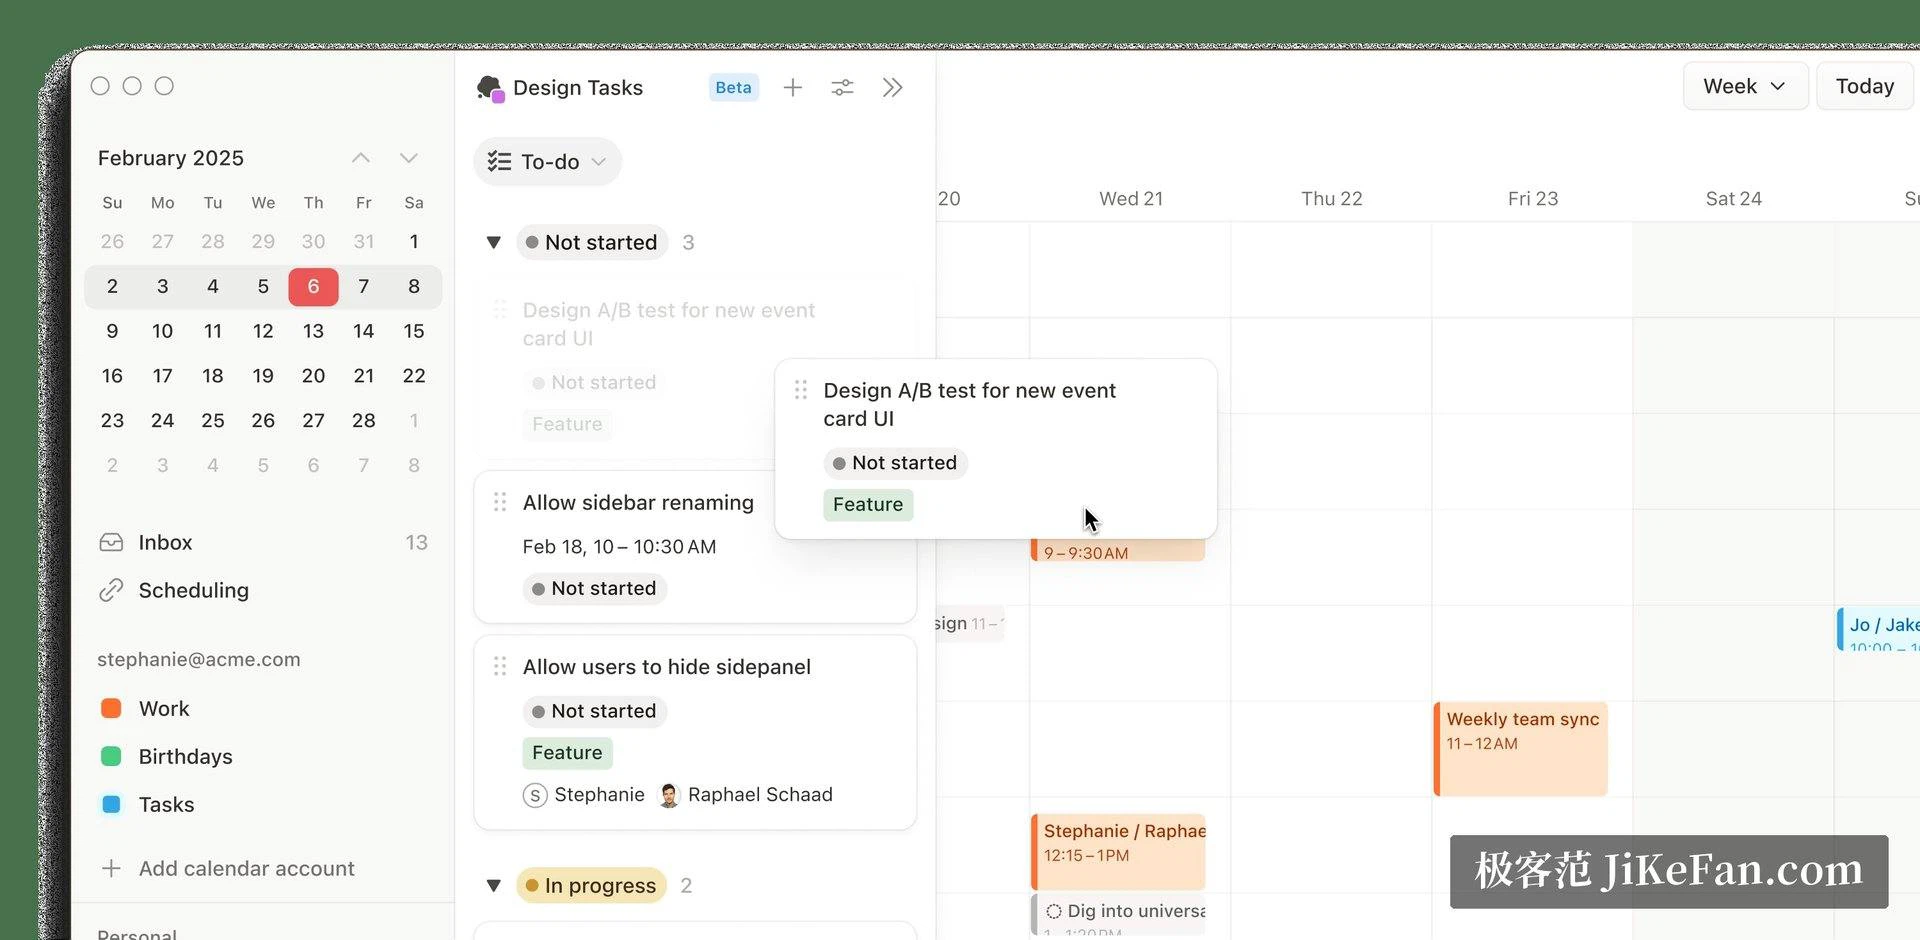Click the Stephanie assignee initial avatar
This screenshot has height=940, width=1920.
(x=535, y=795)
